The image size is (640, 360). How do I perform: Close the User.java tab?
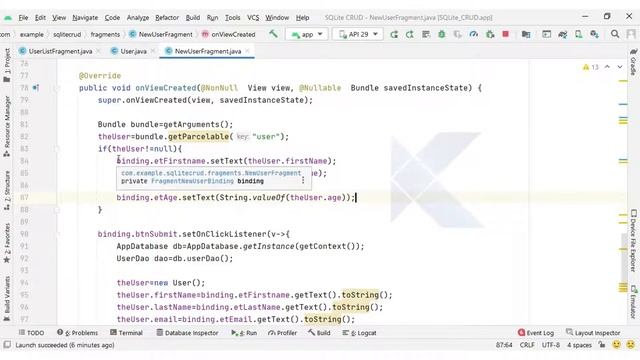point(153,51)
